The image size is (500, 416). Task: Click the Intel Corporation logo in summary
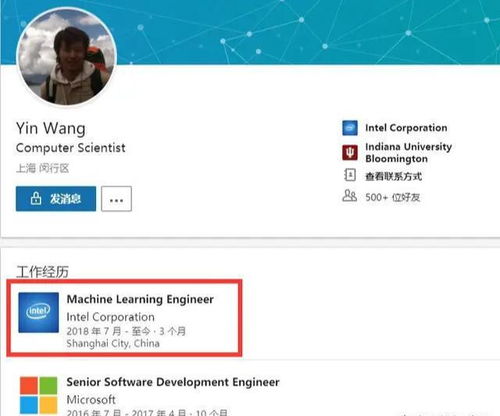pos(350,128)
